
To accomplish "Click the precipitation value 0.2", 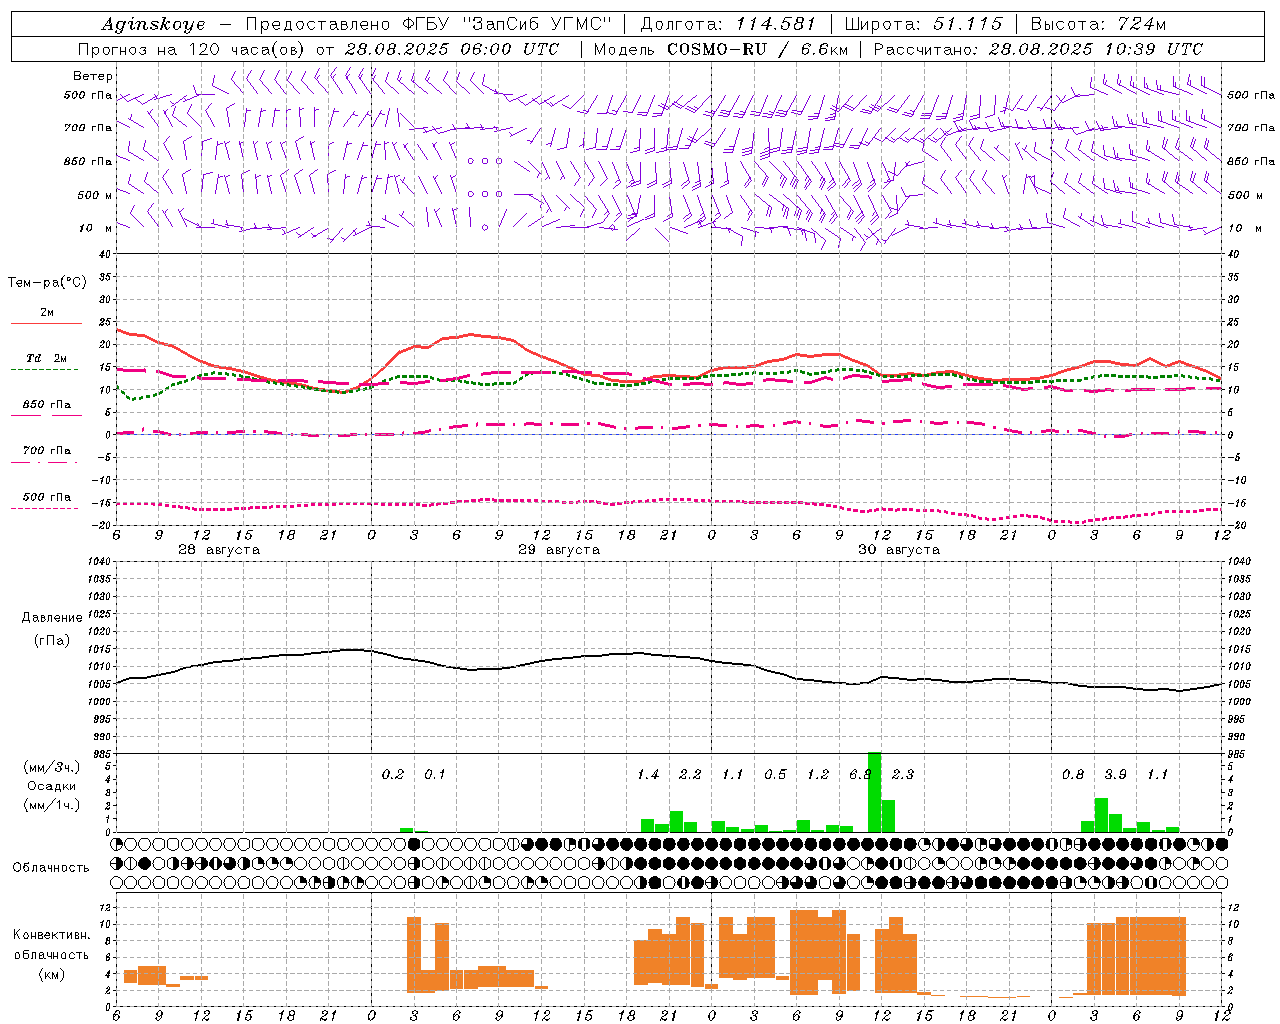I will [x=393, y=775].
